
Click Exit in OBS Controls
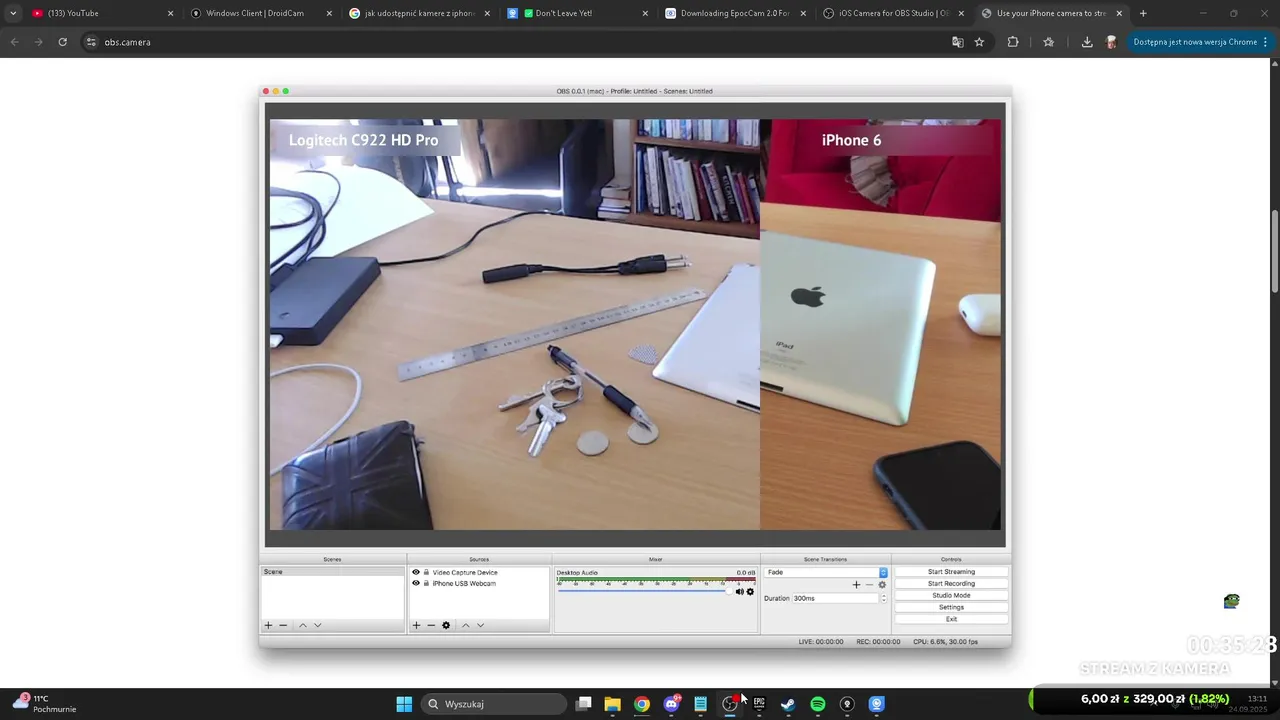[951, 619]
